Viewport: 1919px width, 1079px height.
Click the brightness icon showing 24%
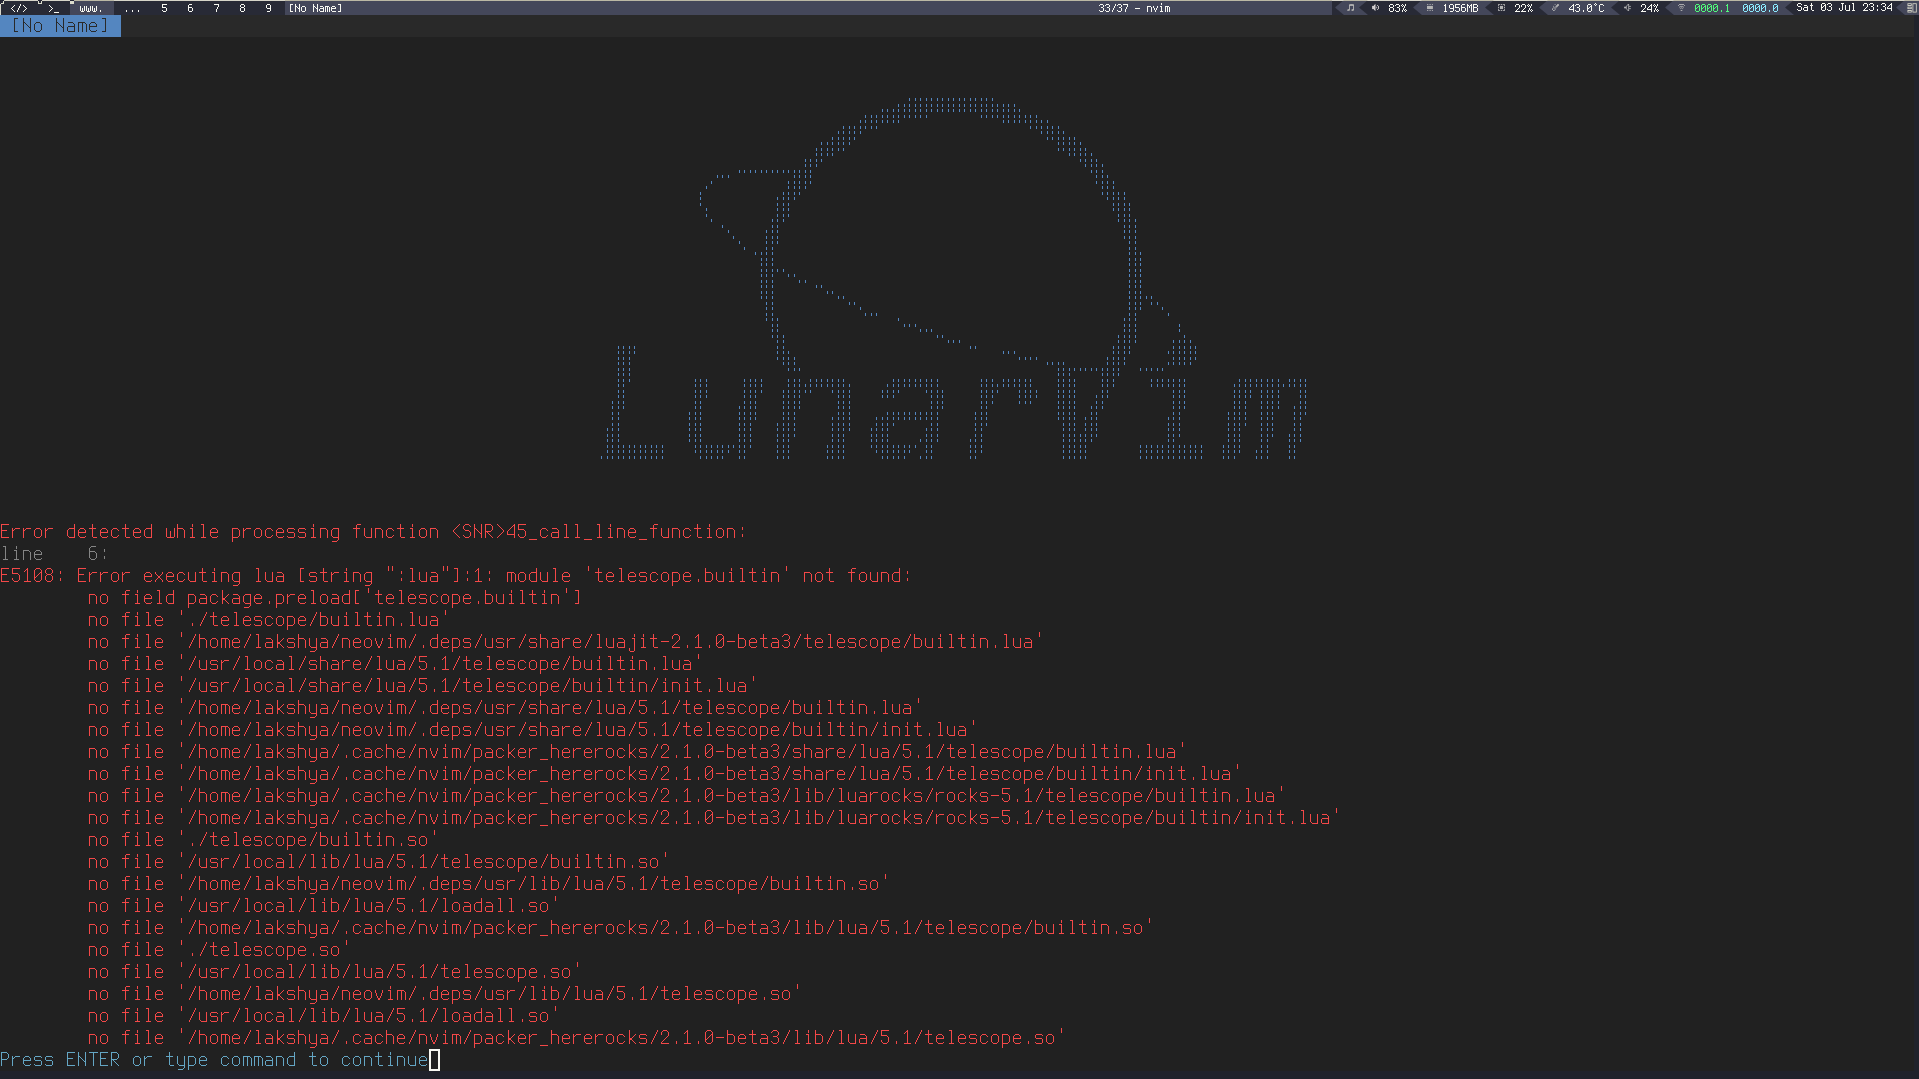pos(1626,8)
